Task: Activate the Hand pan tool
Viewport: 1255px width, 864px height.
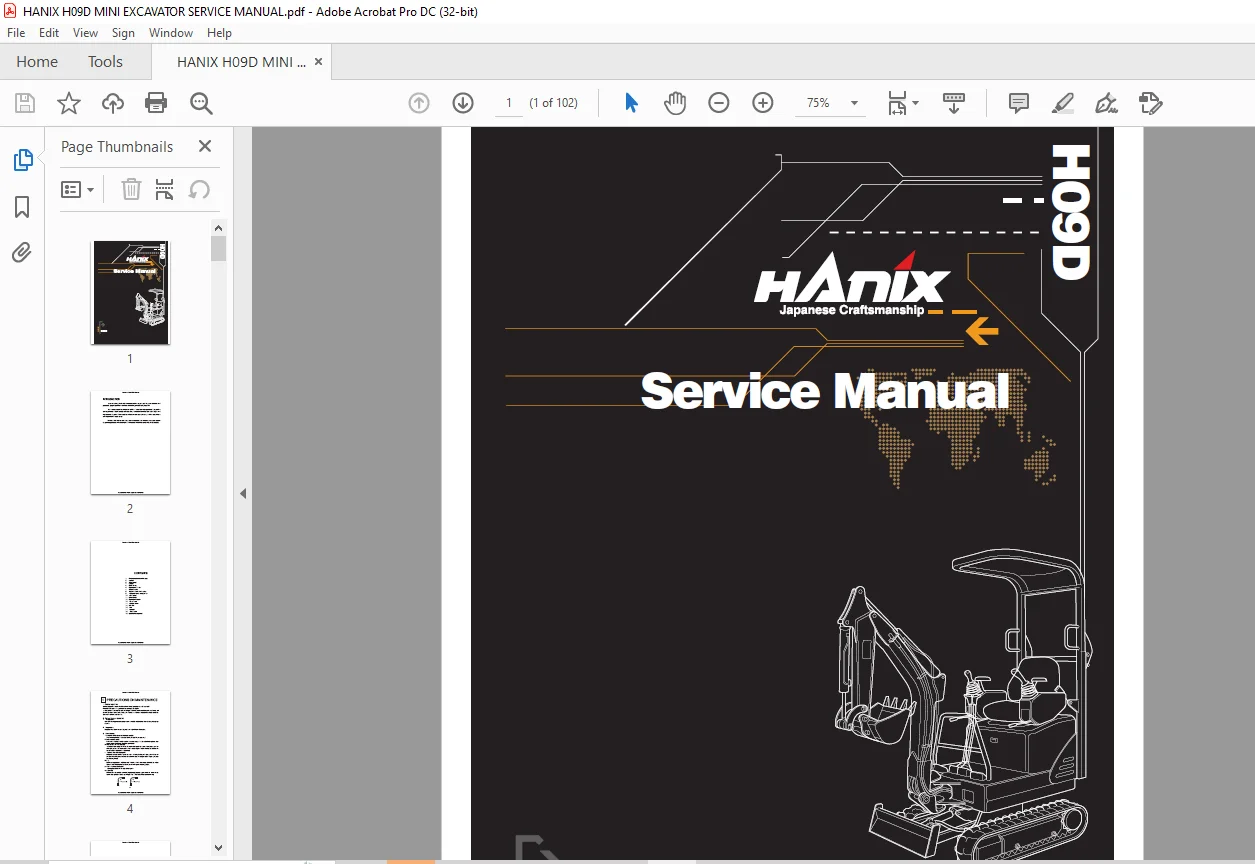Action: click(x=675, y=103)
